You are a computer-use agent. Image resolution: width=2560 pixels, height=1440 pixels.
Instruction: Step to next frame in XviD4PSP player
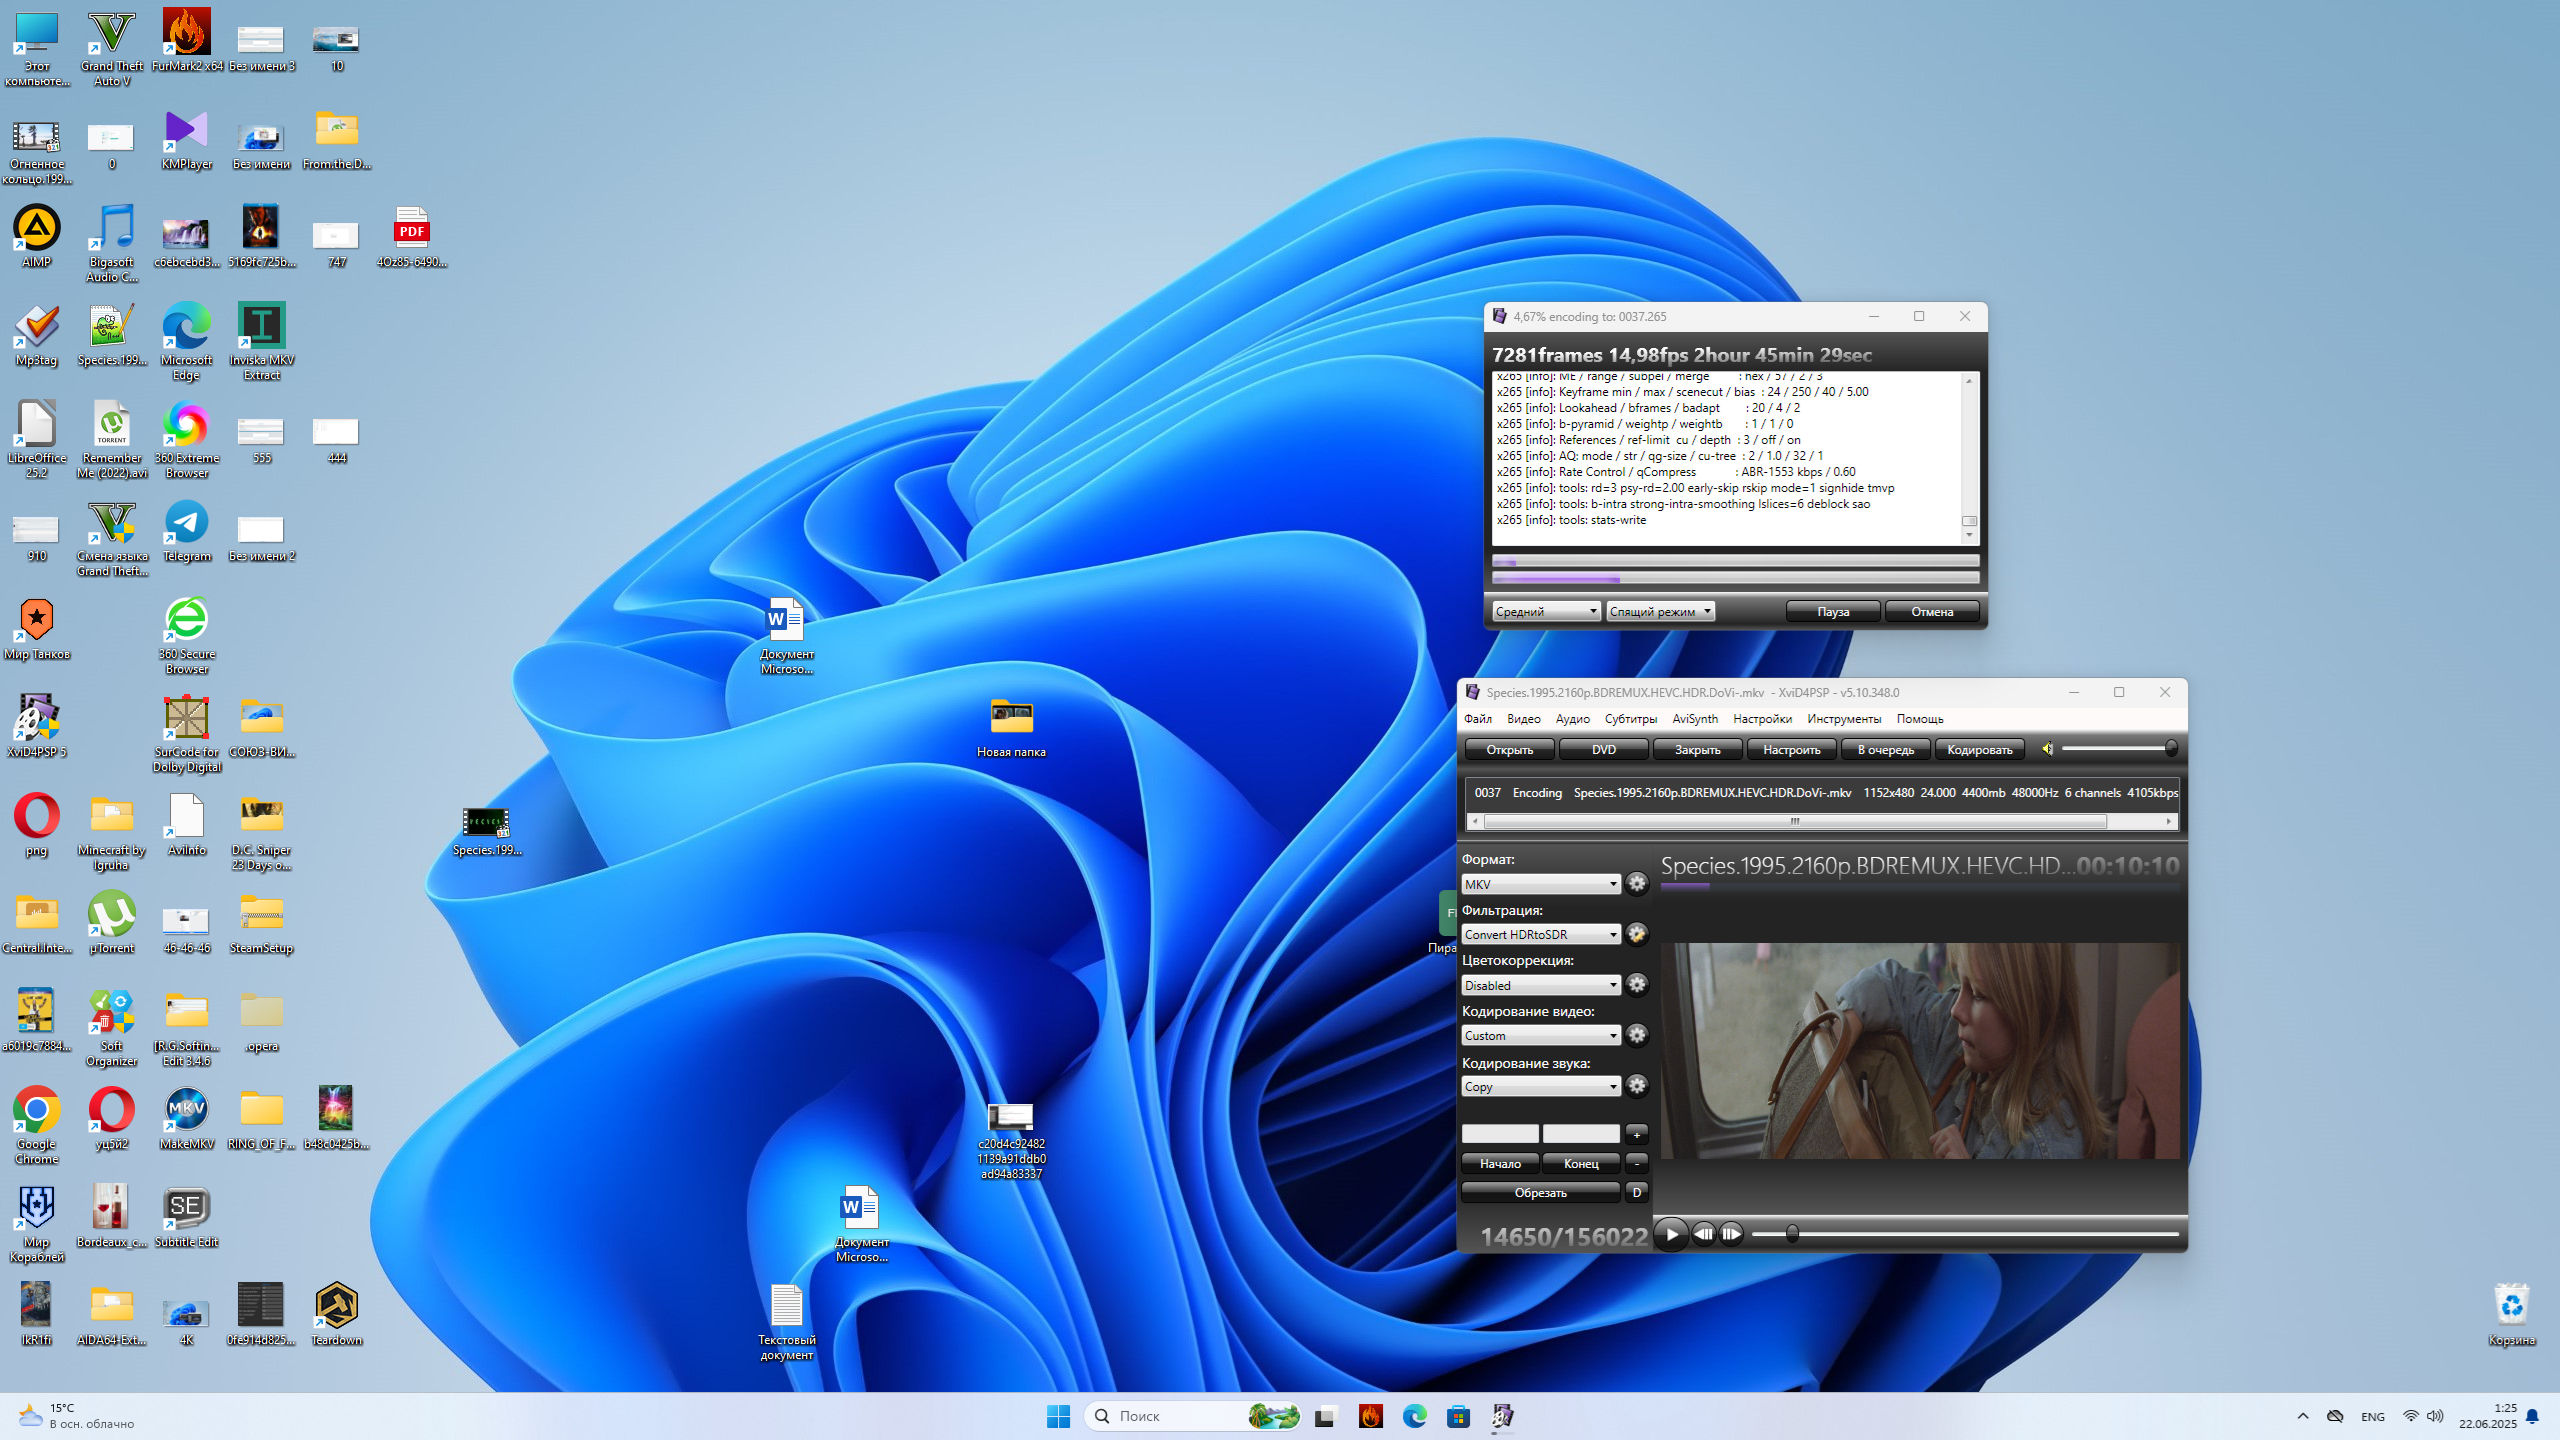(1731, 1235)
